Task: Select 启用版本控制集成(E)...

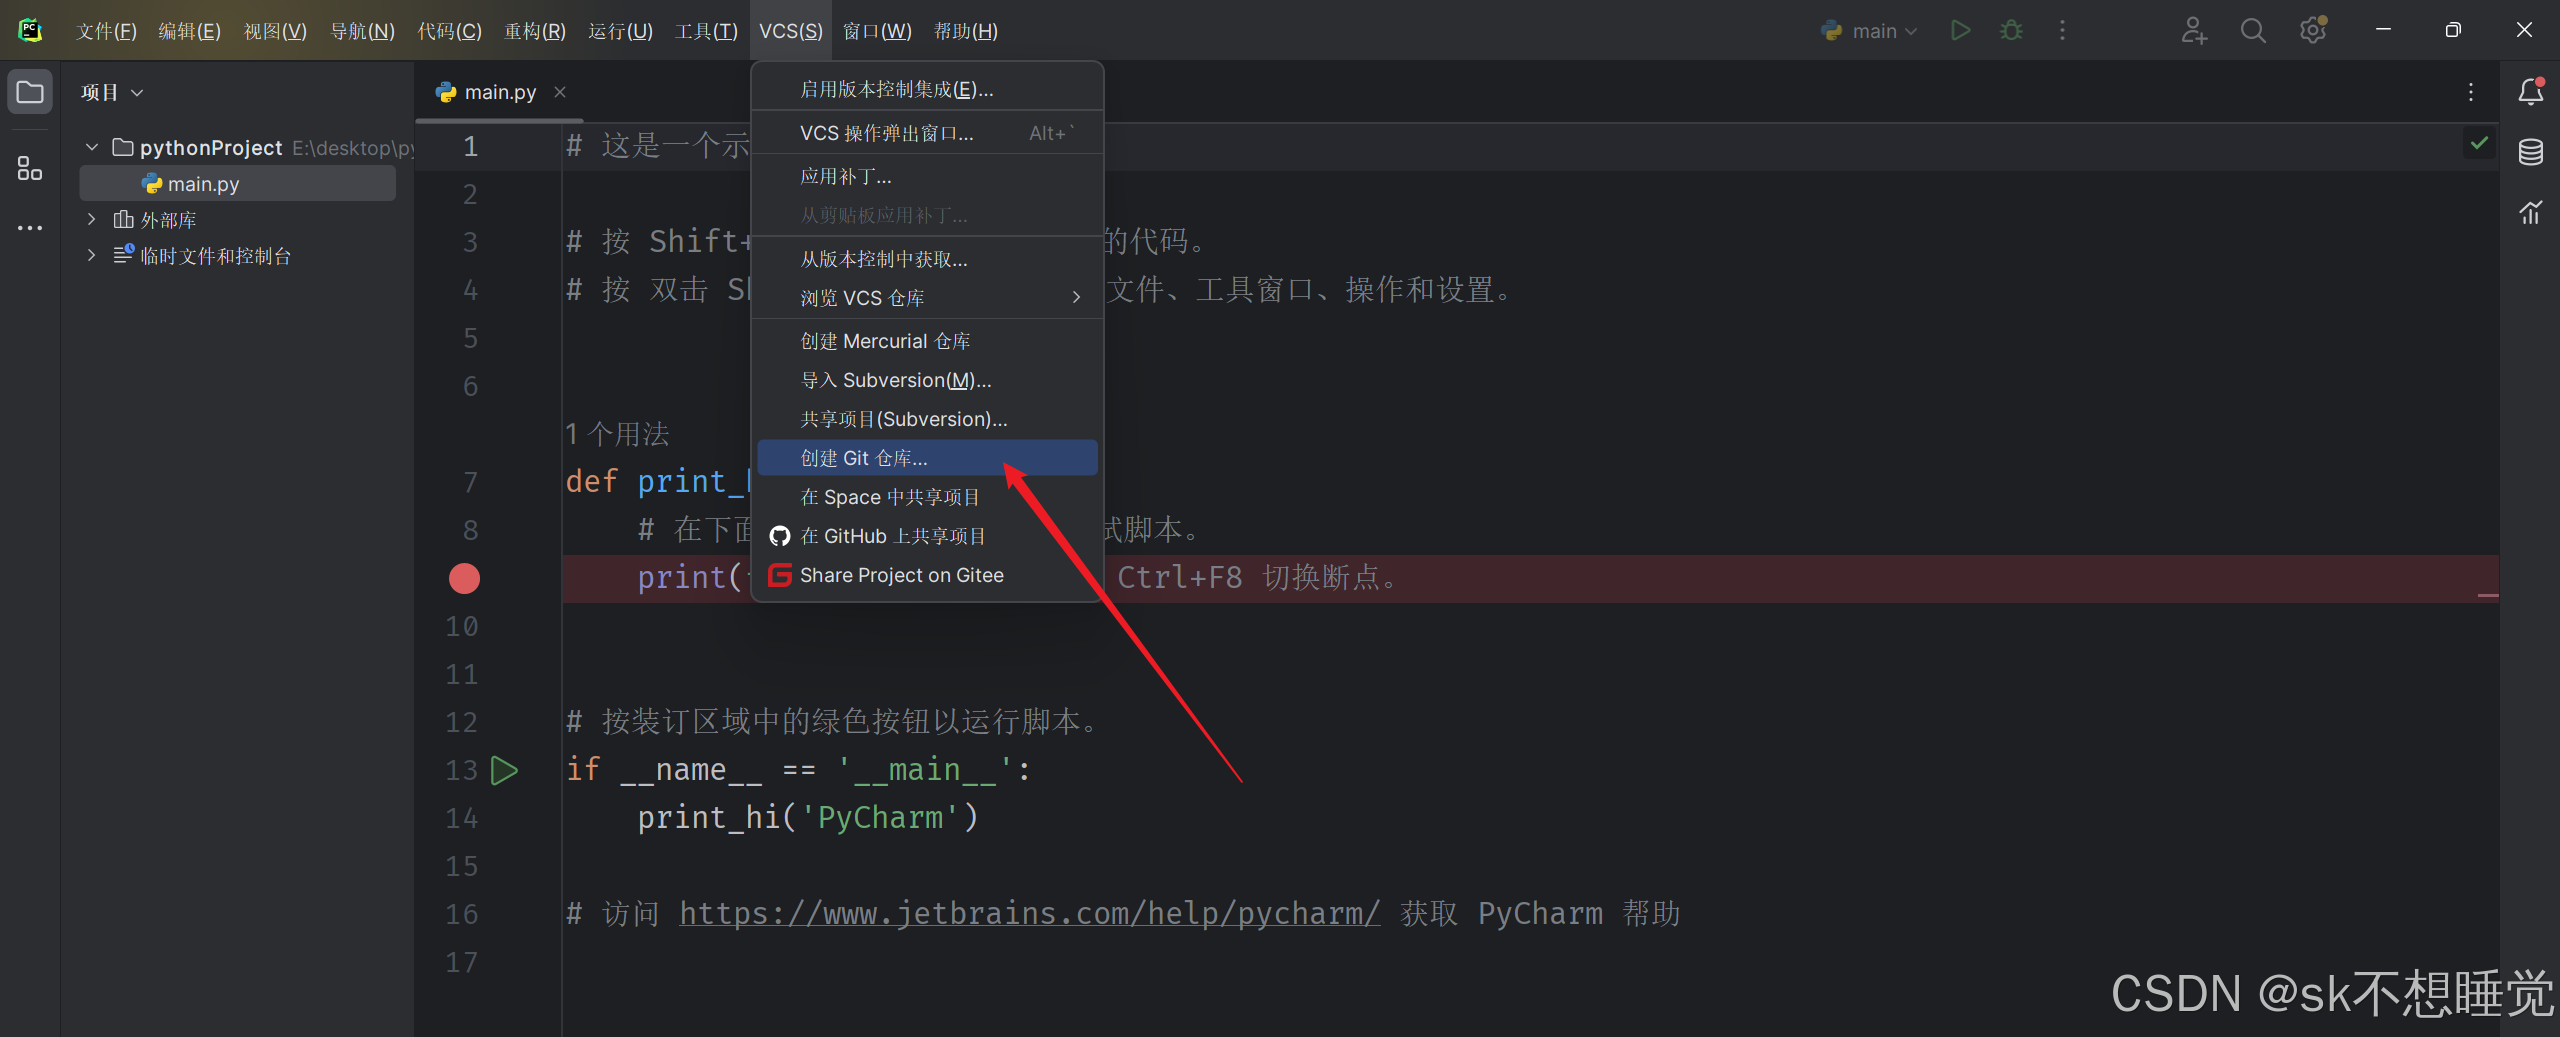Action: coord(928,90)
